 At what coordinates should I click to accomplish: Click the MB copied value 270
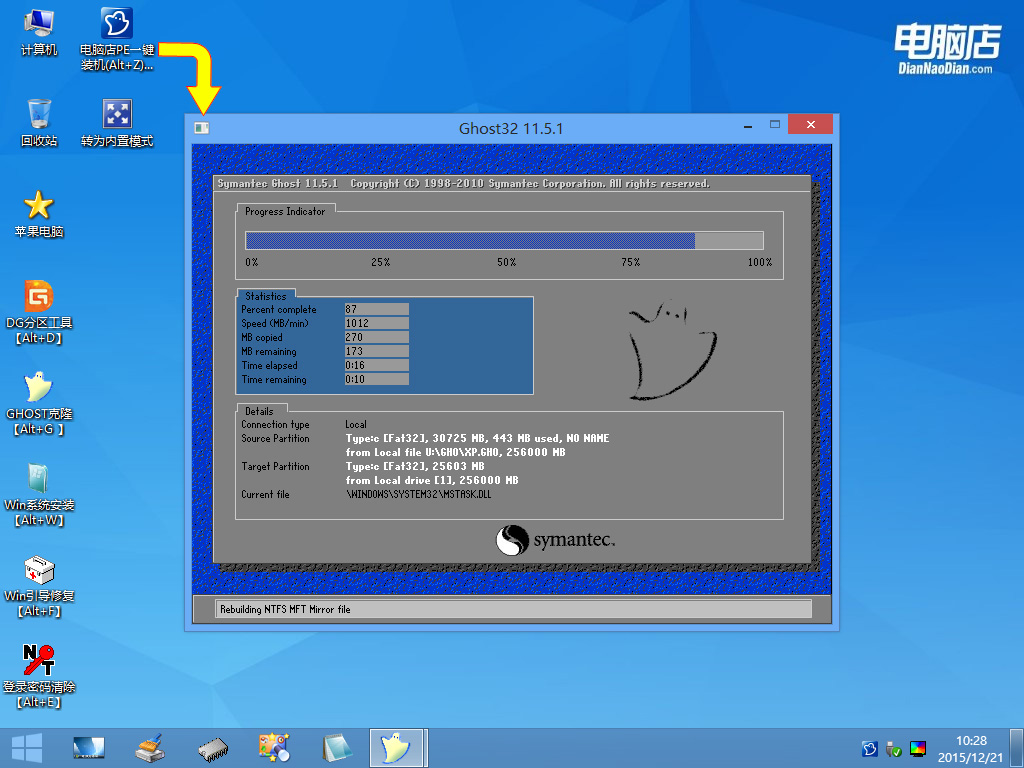point(377,337)
